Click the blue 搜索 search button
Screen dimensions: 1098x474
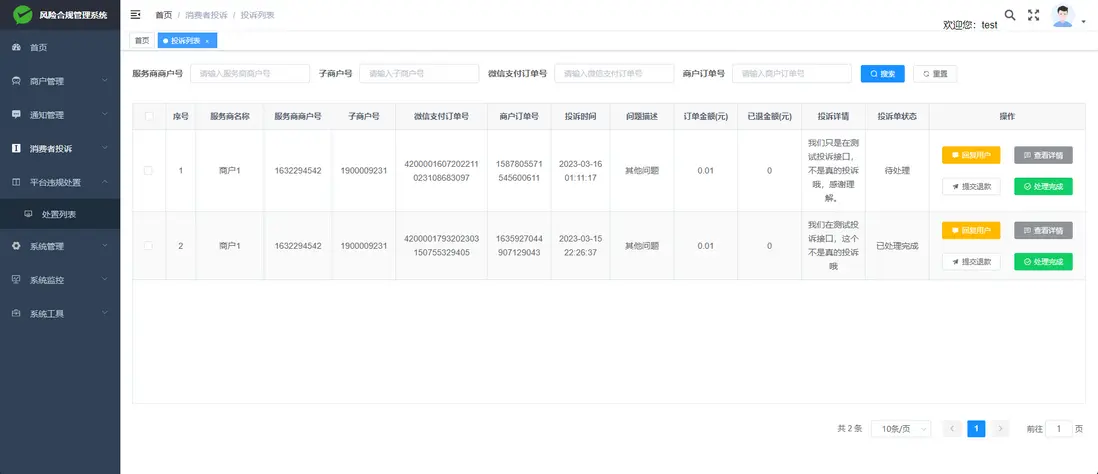click(882, 74)
